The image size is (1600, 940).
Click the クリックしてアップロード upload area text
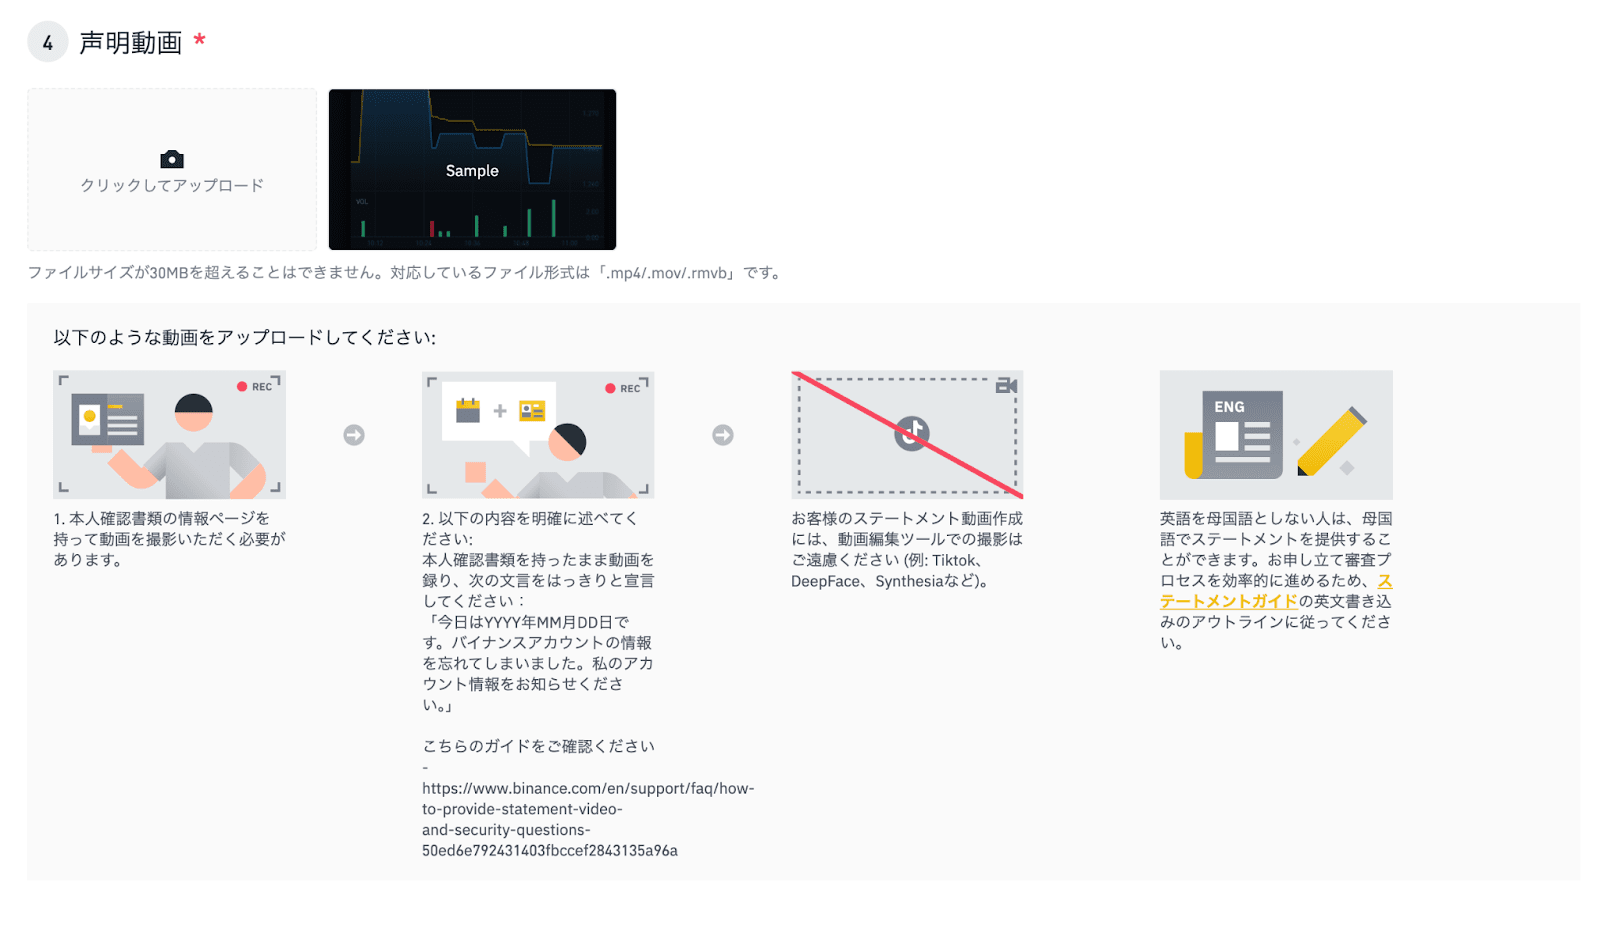pyautogui.click(x=172, y=185)
